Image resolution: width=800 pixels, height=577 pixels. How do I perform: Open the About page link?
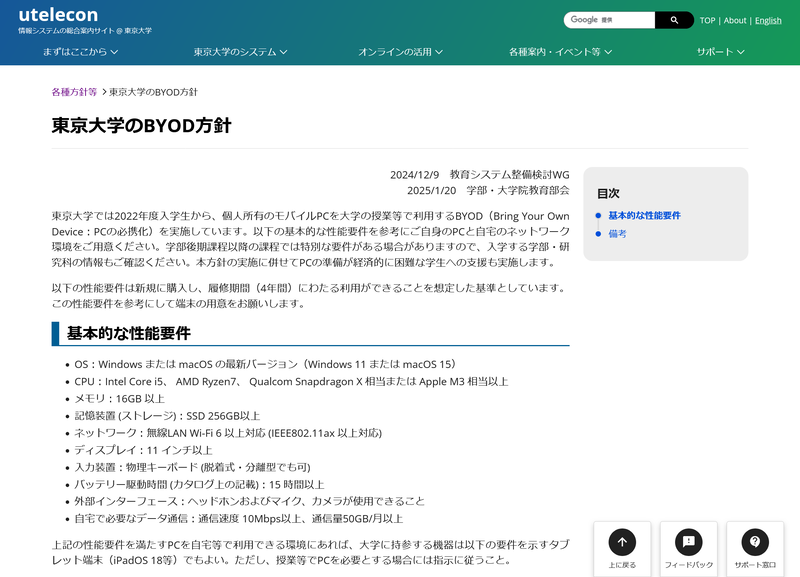(x=736, y=19)
